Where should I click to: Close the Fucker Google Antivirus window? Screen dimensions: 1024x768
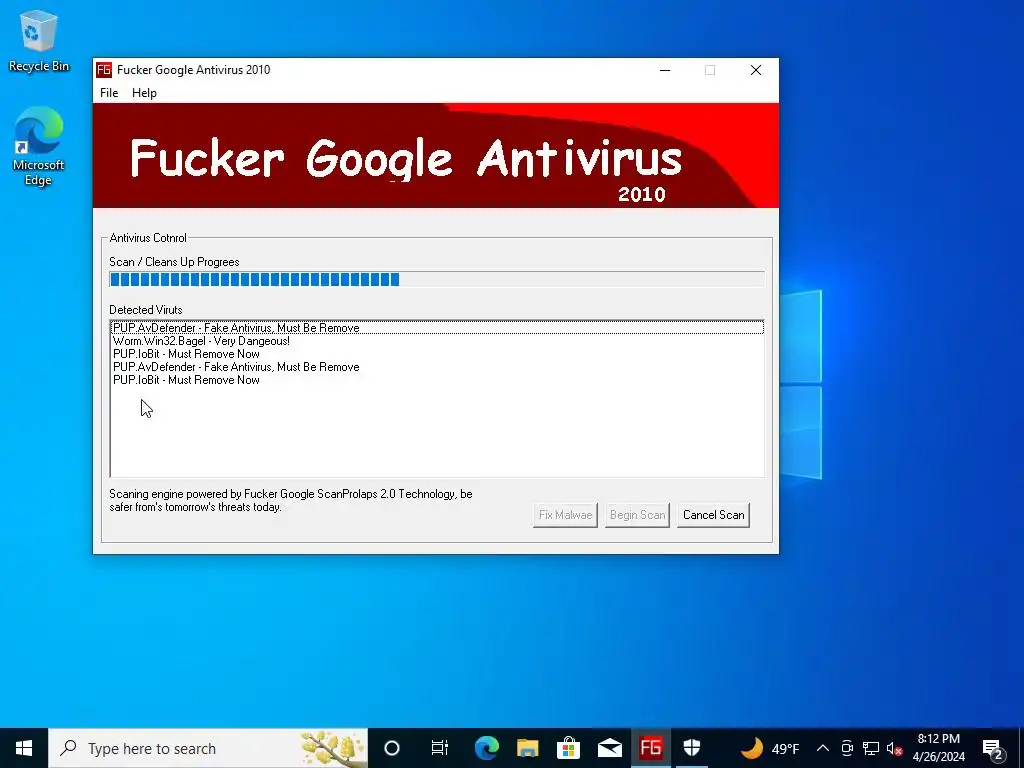(x=756, y=70)
